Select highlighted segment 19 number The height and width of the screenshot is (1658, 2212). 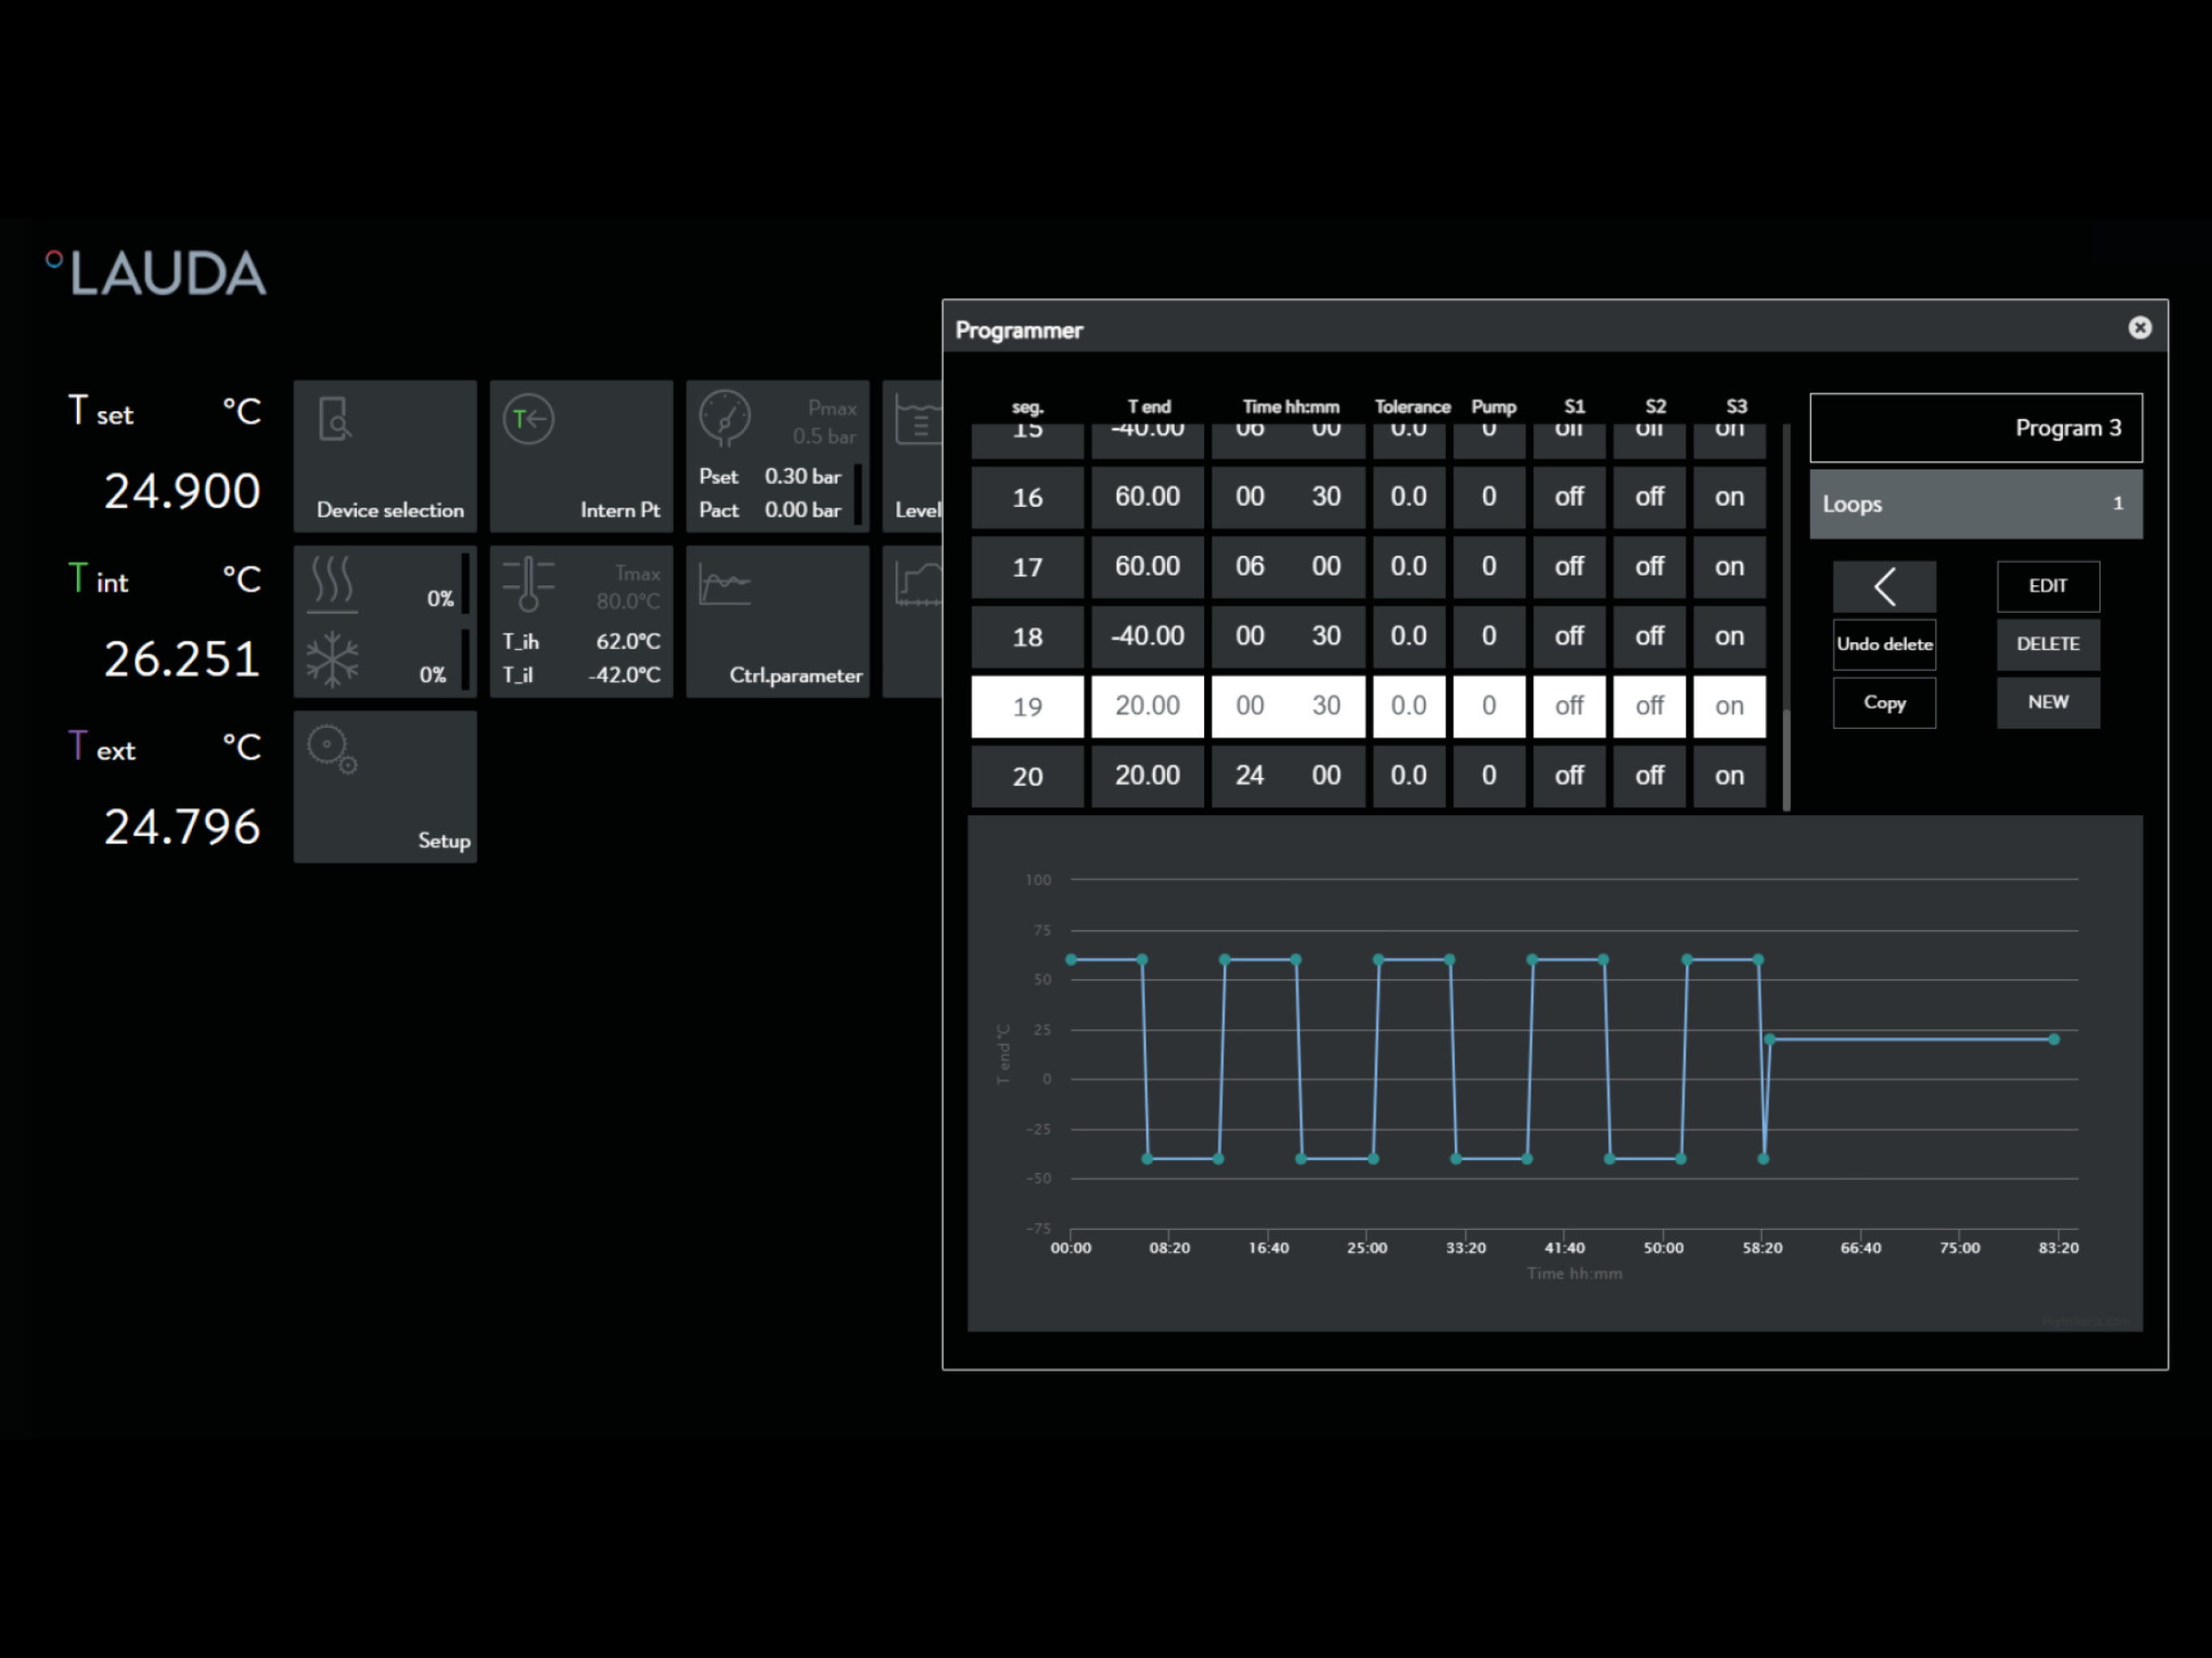pos(1027,706)
